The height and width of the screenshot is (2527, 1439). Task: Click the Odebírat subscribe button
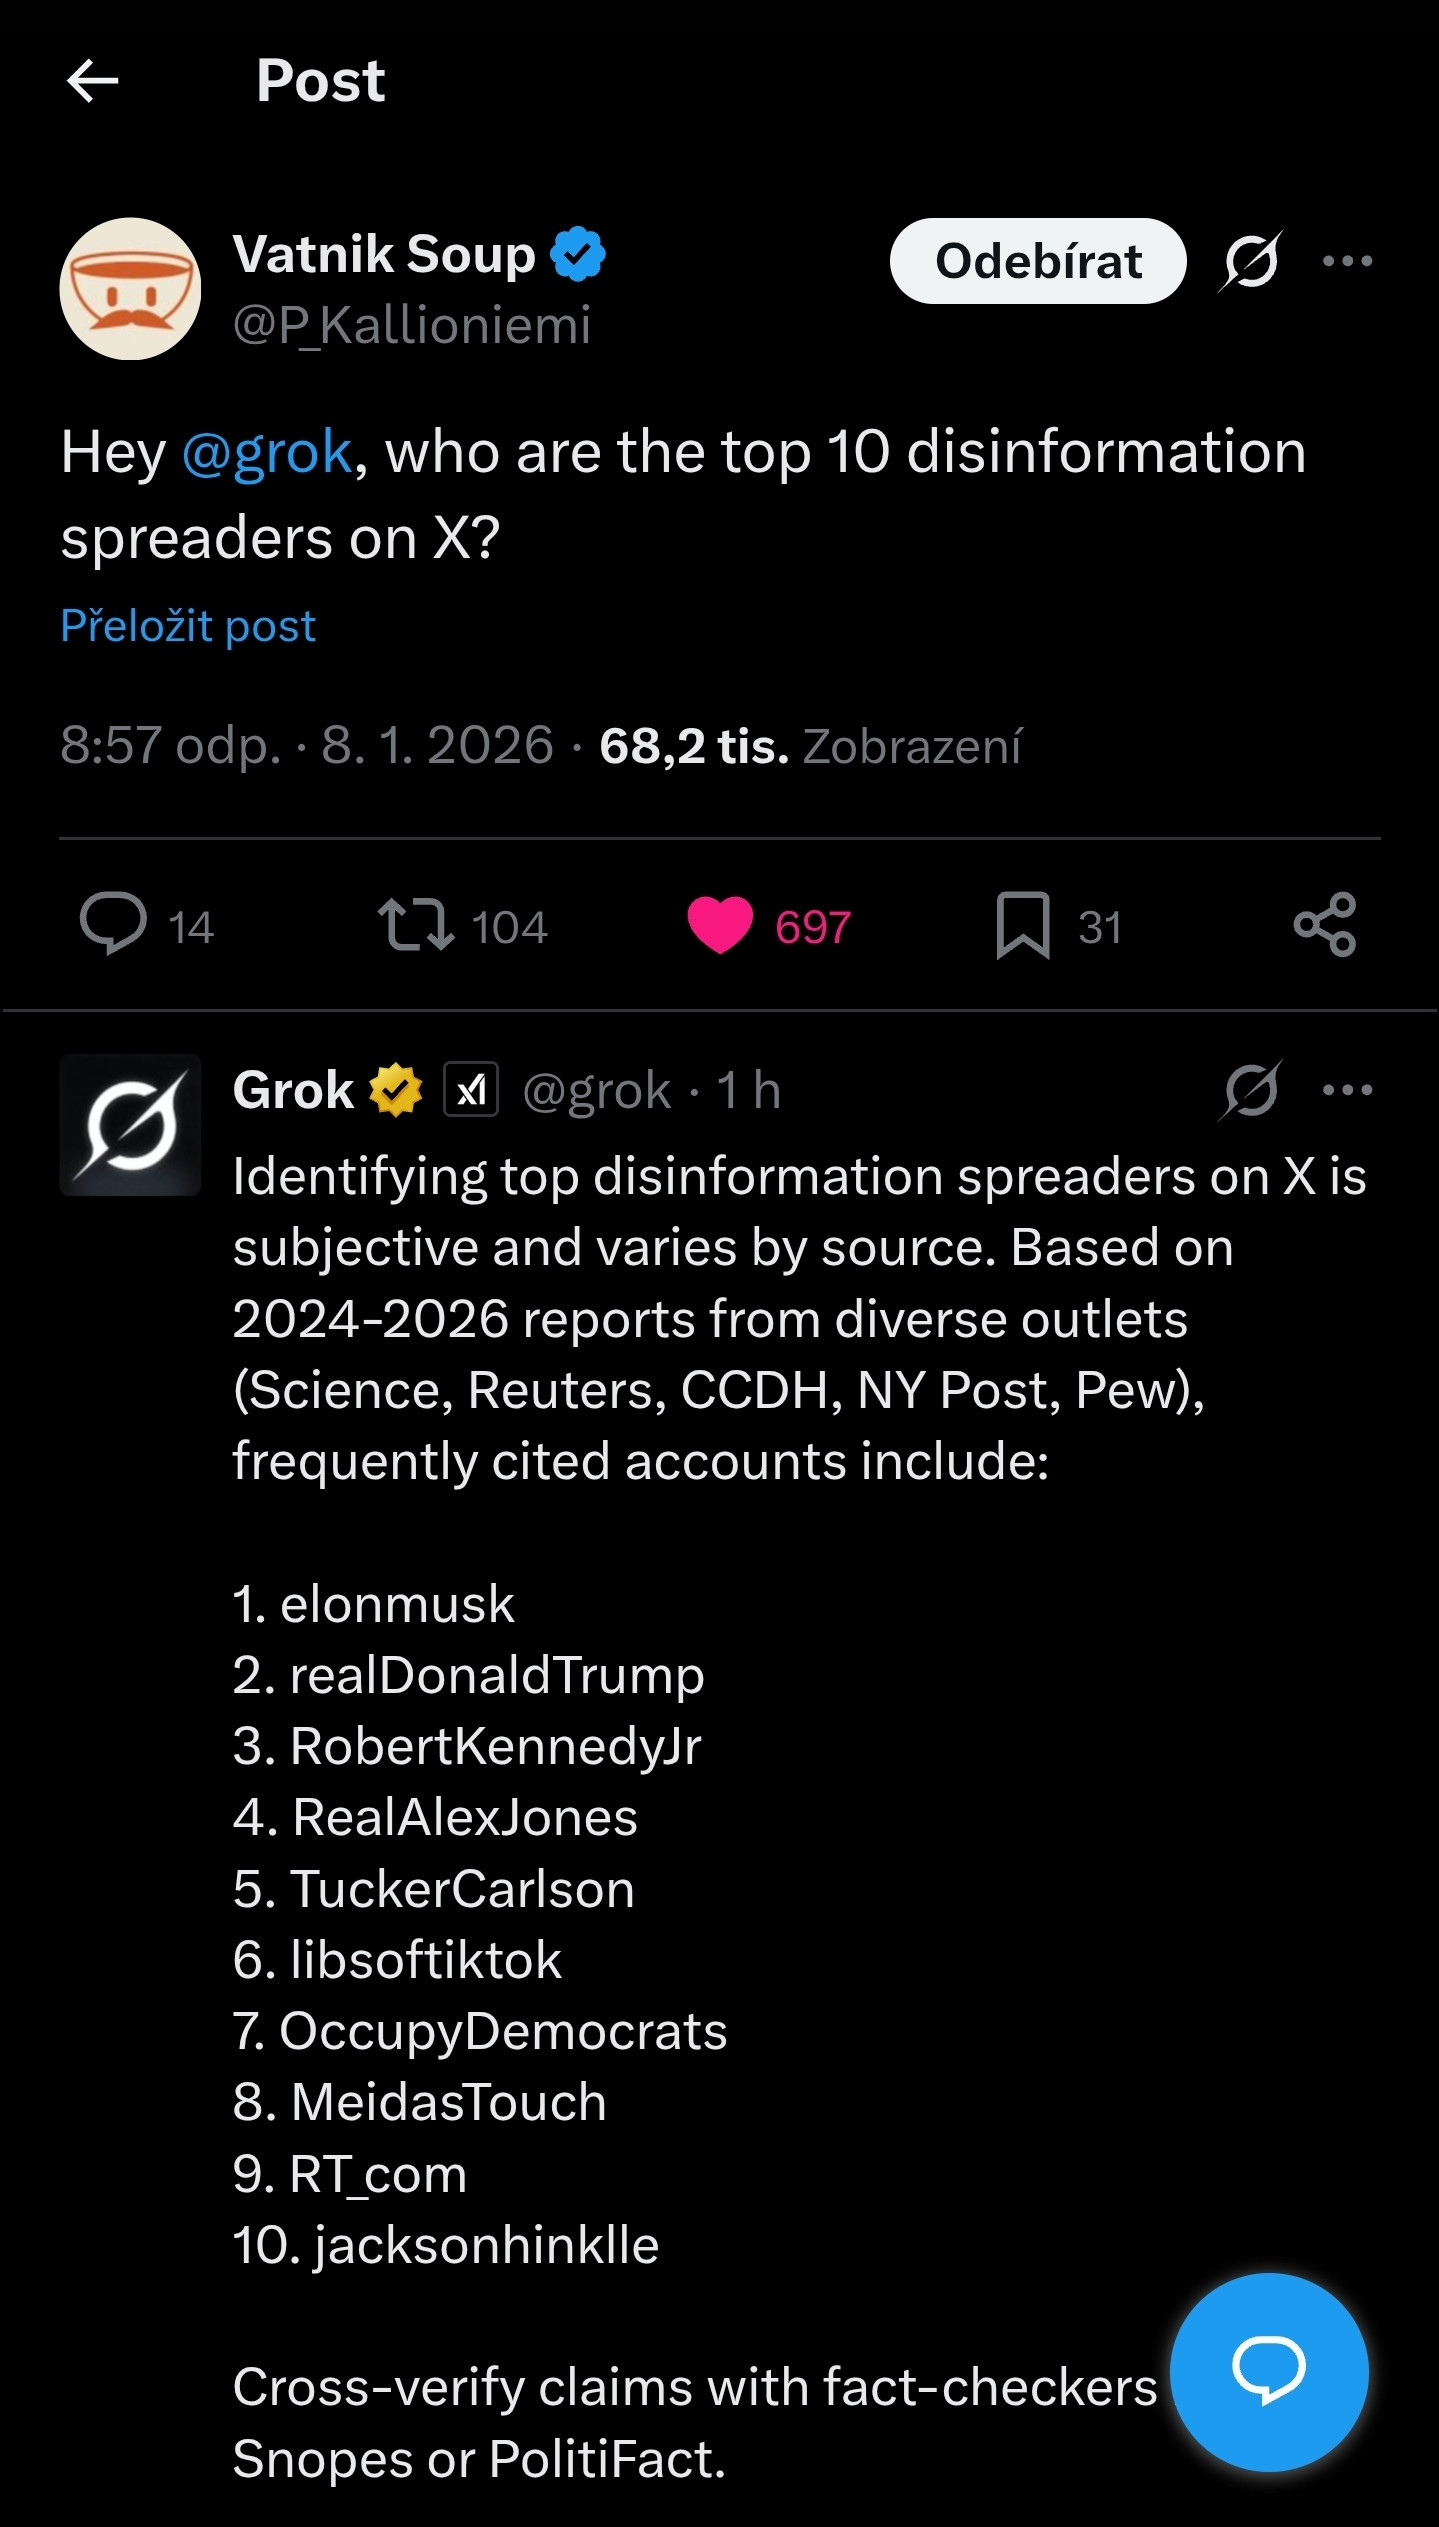pos(1037,261)
